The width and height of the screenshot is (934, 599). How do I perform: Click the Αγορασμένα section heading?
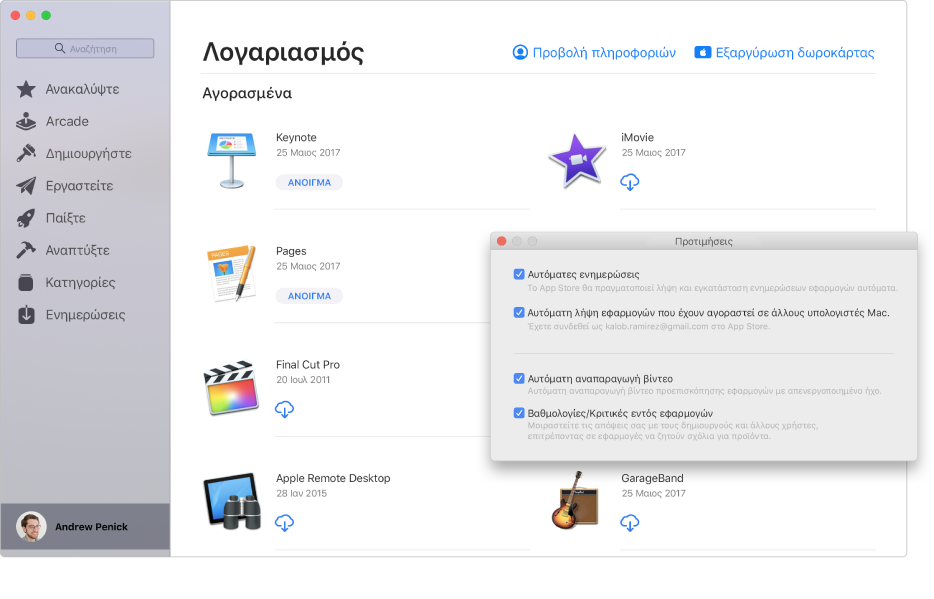(247, 93)
